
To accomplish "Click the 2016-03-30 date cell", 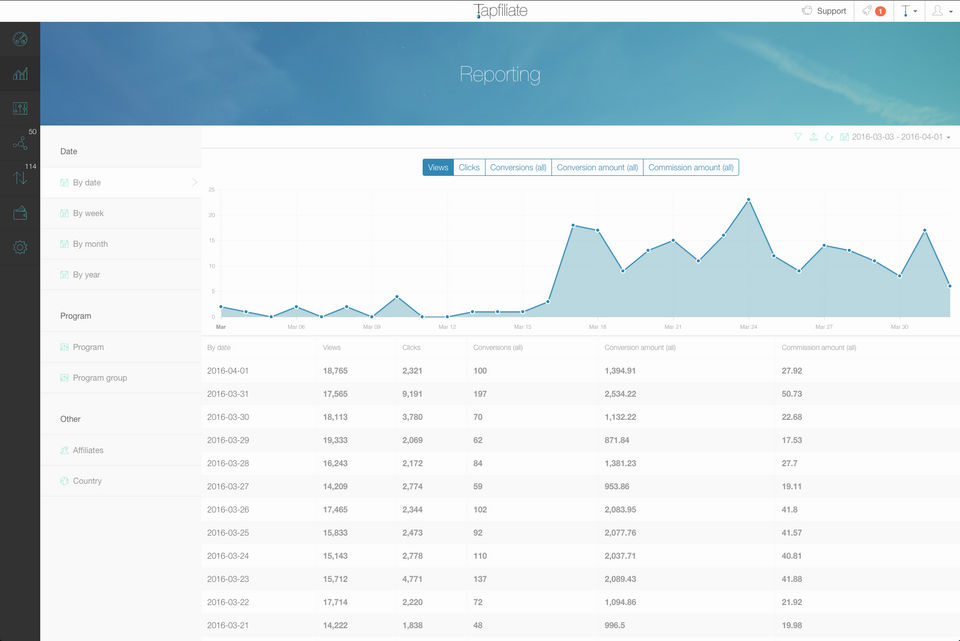I will (x=228, y=417).
